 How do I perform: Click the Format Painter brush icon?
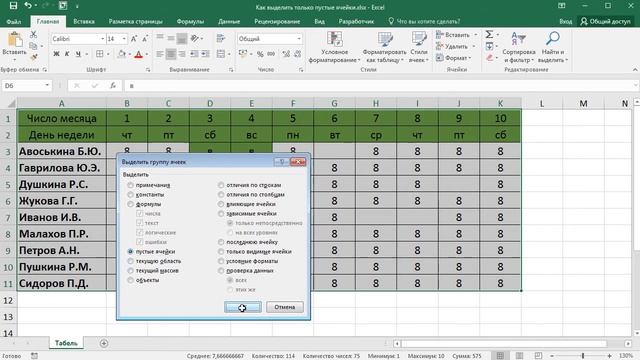(x=33, y=57)
